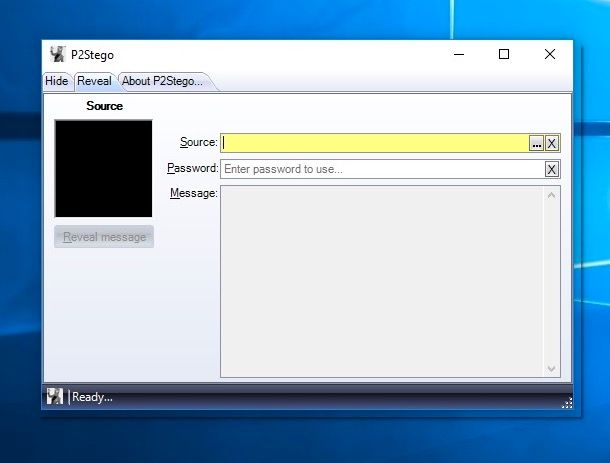Minimize the P2Stego window

pyautogui.click(x=459, y=54)
